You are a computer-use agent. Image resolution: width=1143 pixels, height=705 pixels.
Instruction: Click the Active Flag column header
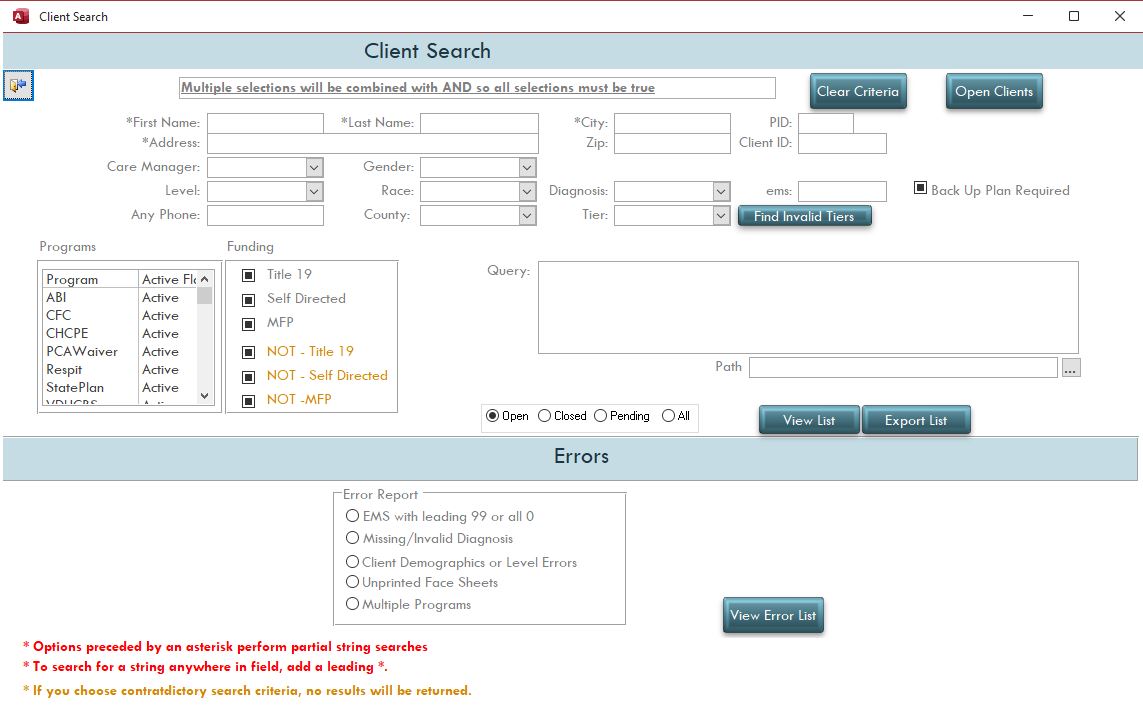point(168,279)
